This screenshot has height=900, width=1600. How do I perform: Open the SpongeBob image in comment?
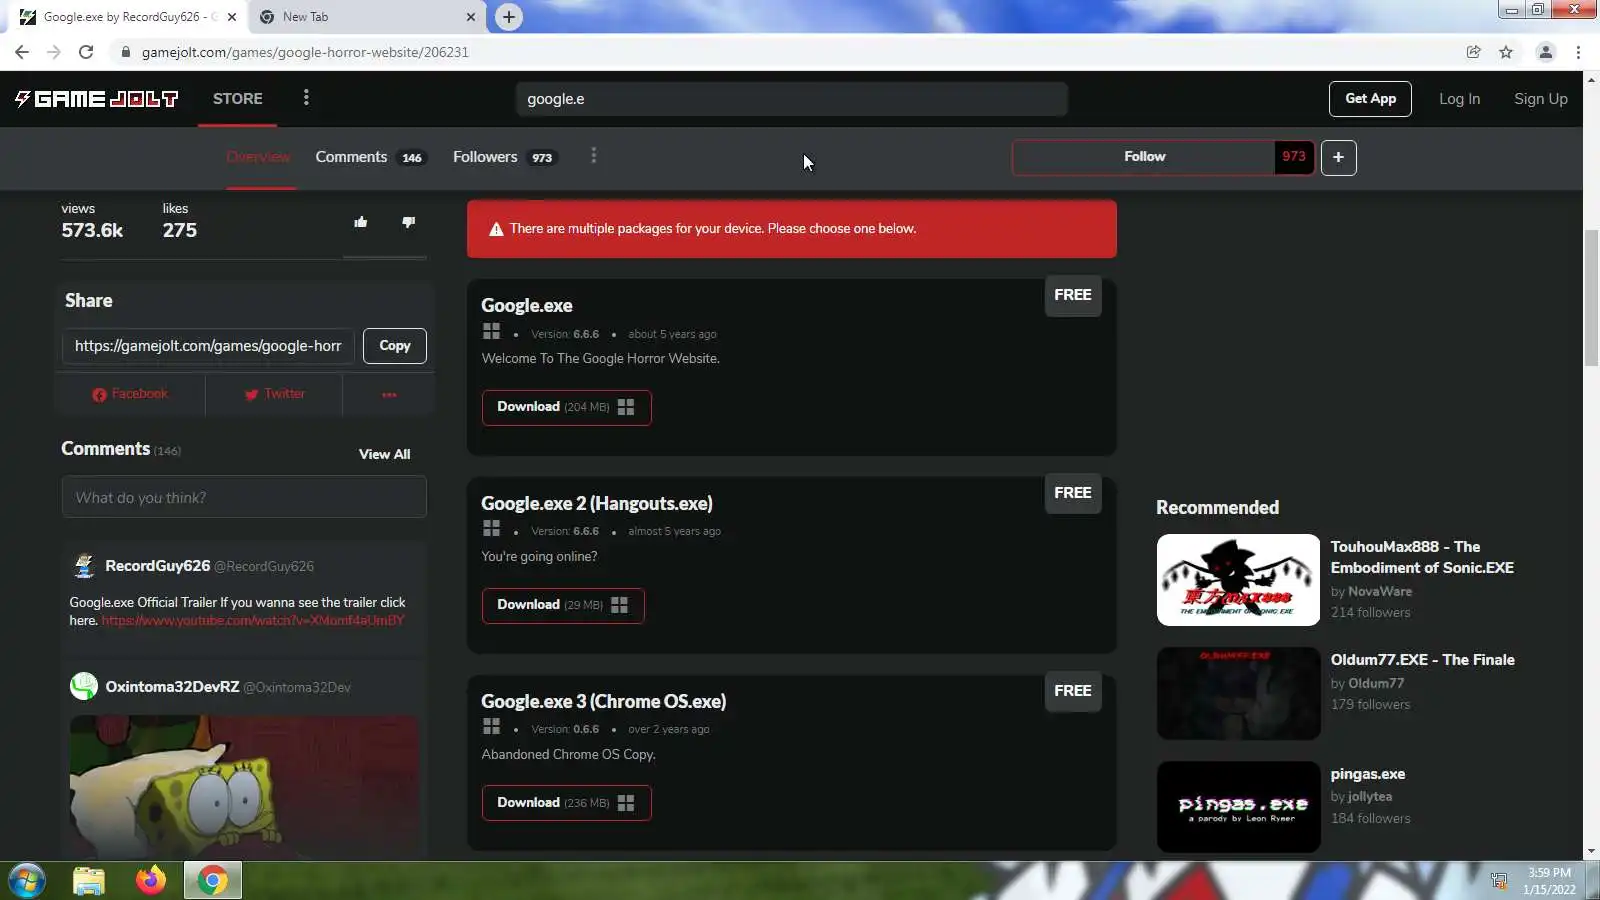[244, 786]
